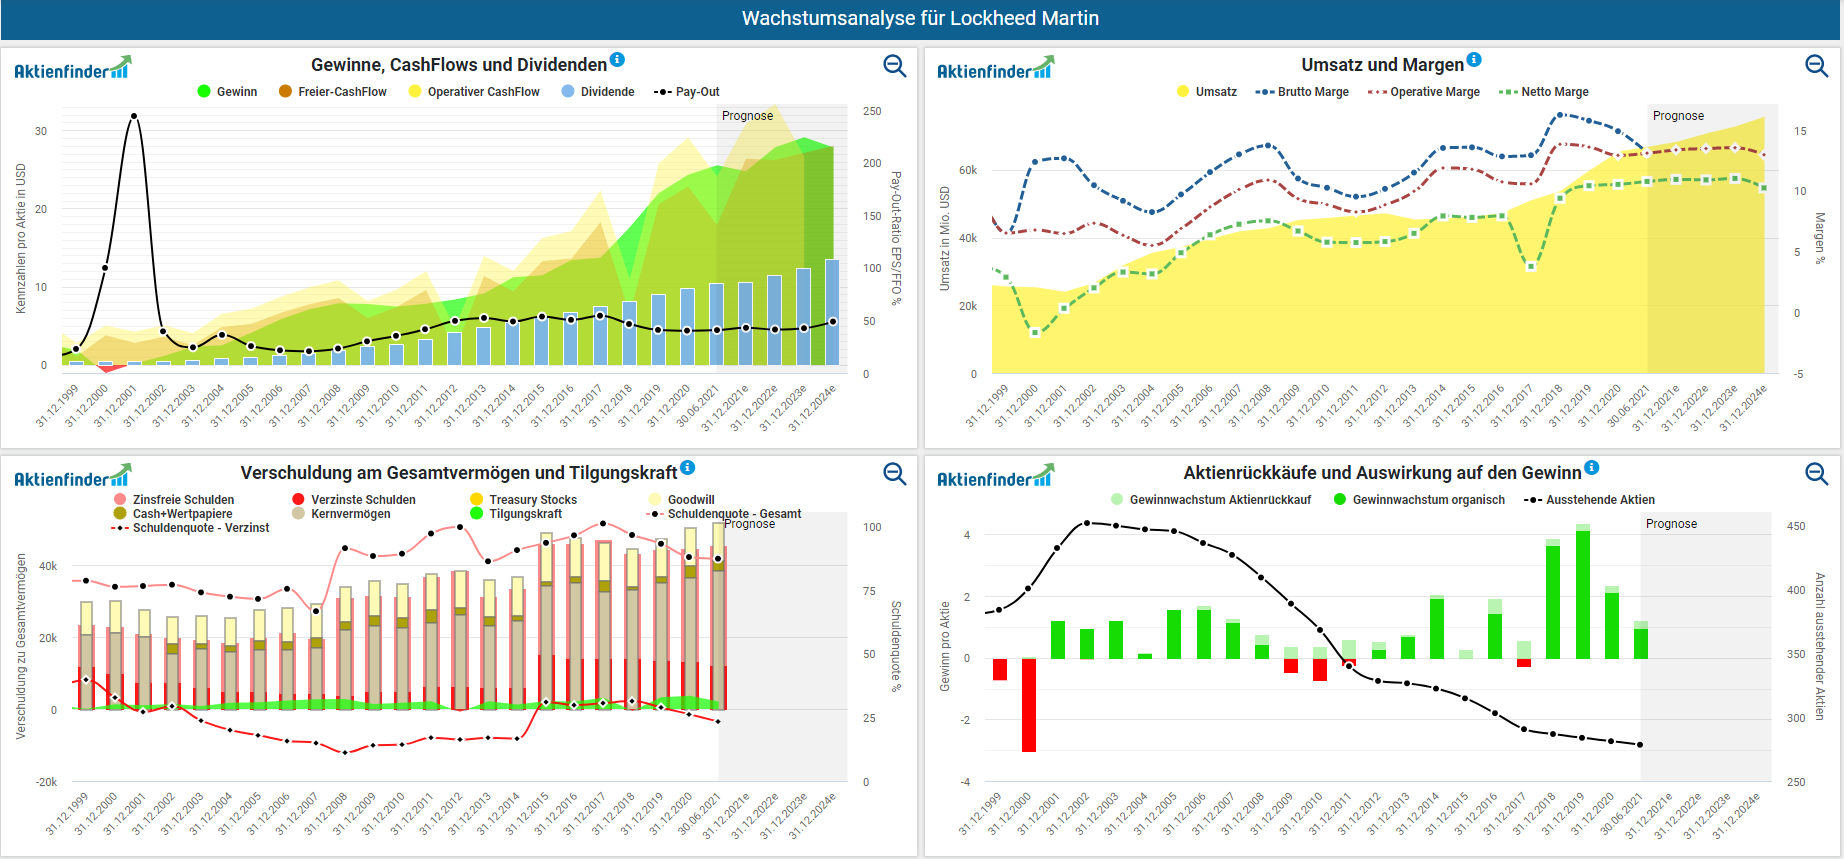Click the Aktienfinder logo in the top-left chart

click(x=72, y=69)
